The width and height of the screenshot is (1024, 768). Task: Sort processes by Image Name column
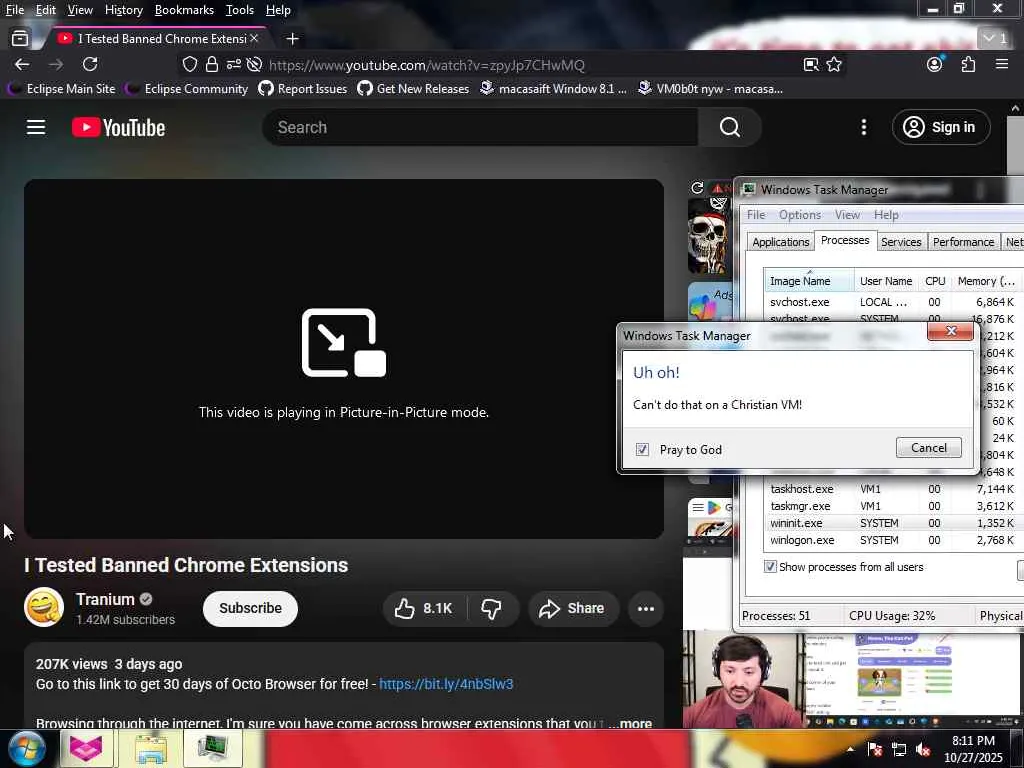click(x=808, y=281)
